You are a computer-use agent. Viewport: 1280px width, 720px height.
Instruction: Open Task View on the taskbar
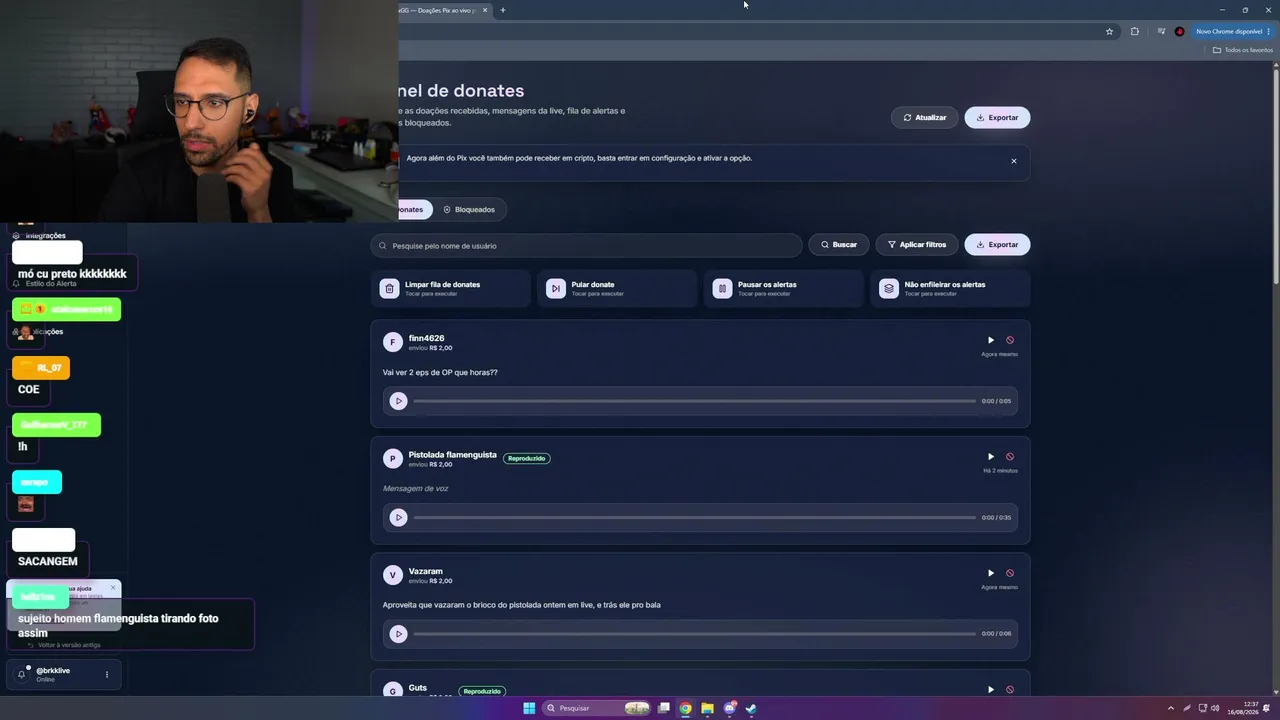pos(663,709)
